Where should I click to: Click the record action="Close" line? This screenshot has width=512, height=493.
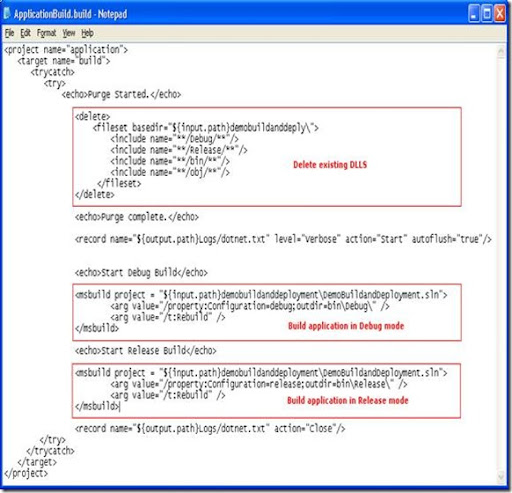210,428
